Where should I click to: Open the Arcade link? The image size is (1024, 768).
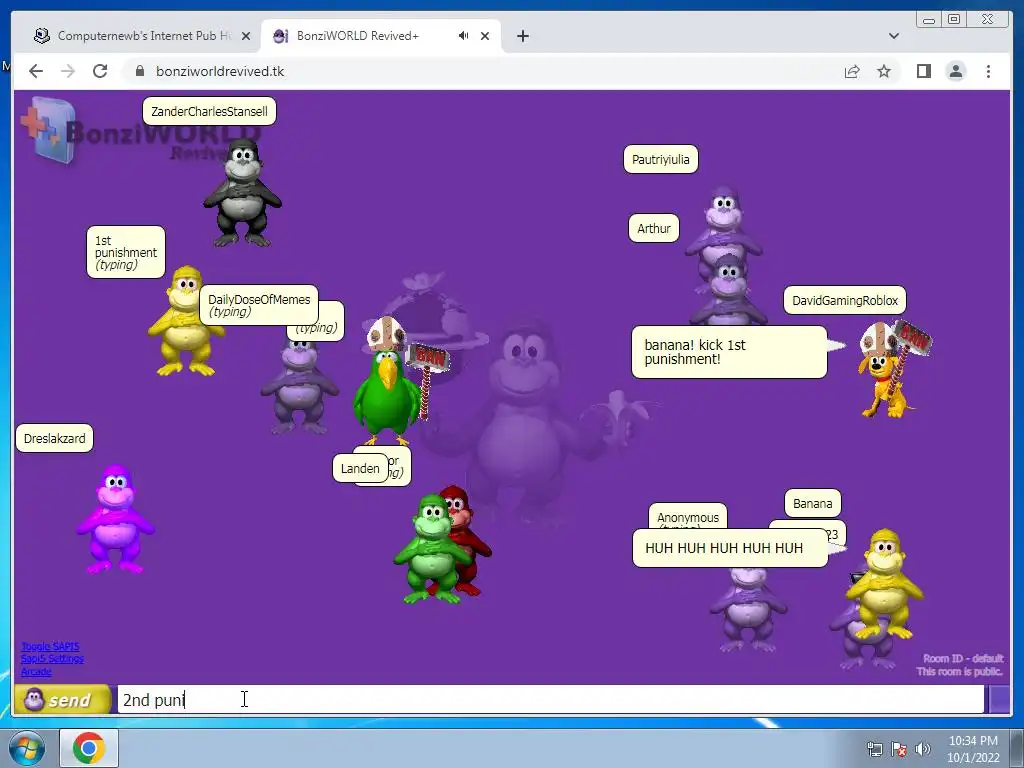tap(36, 671)
